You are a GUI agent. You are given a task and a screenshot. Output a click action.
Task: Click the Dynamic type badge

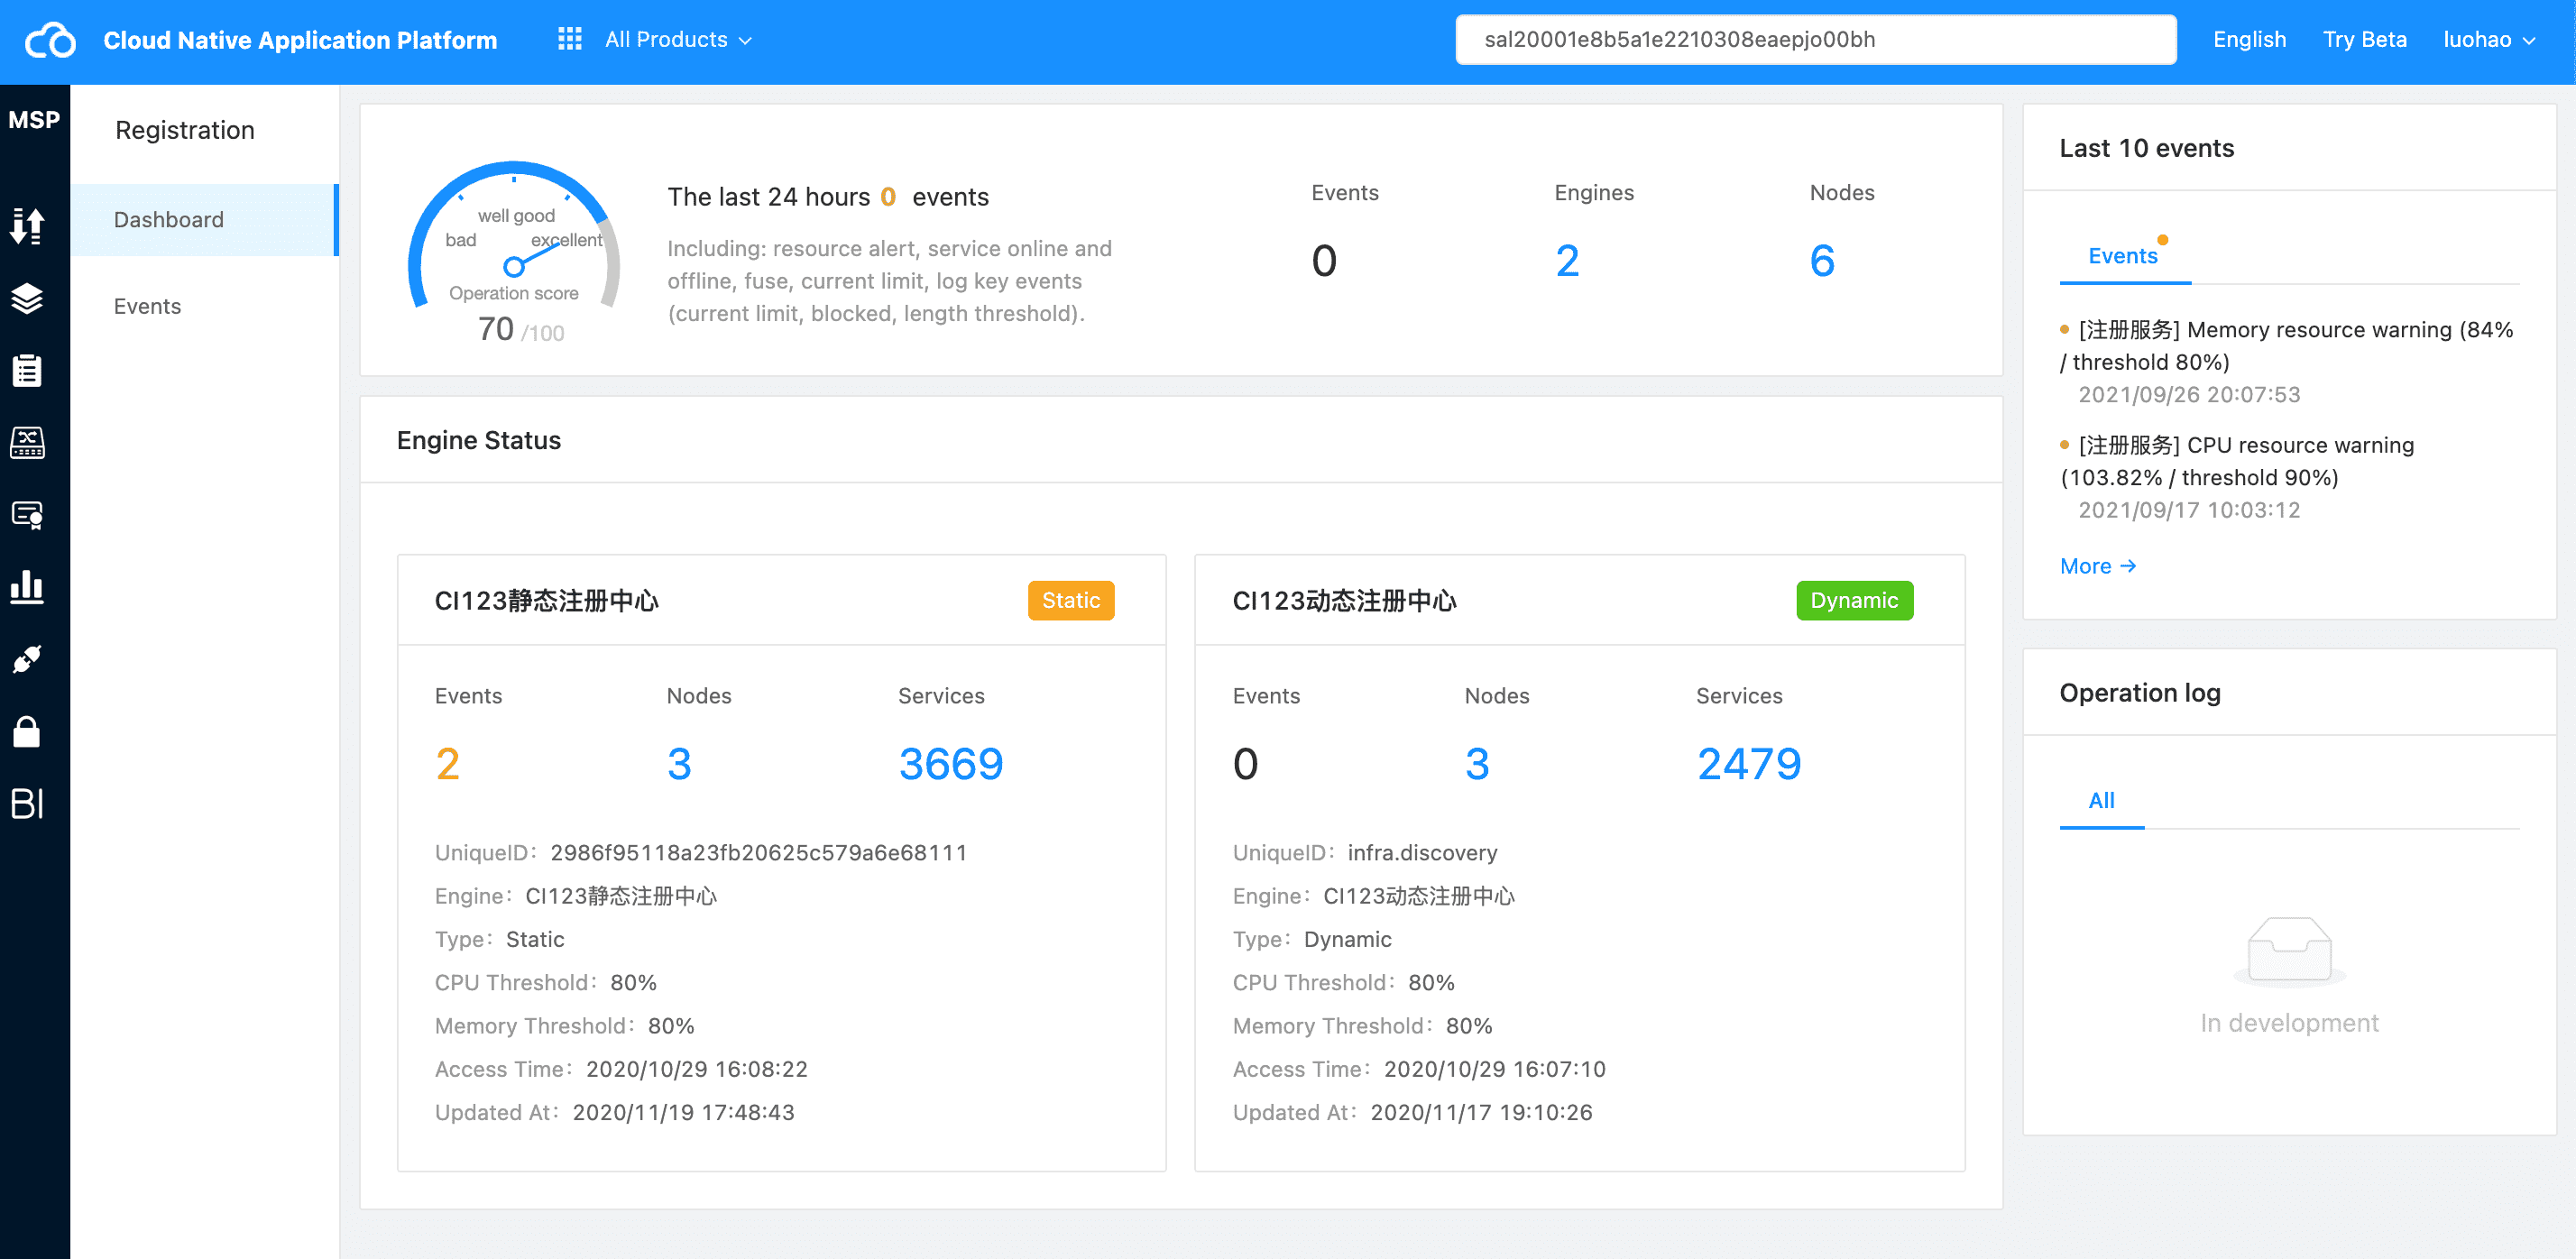pyautogui.click(x=1854, y=600)
